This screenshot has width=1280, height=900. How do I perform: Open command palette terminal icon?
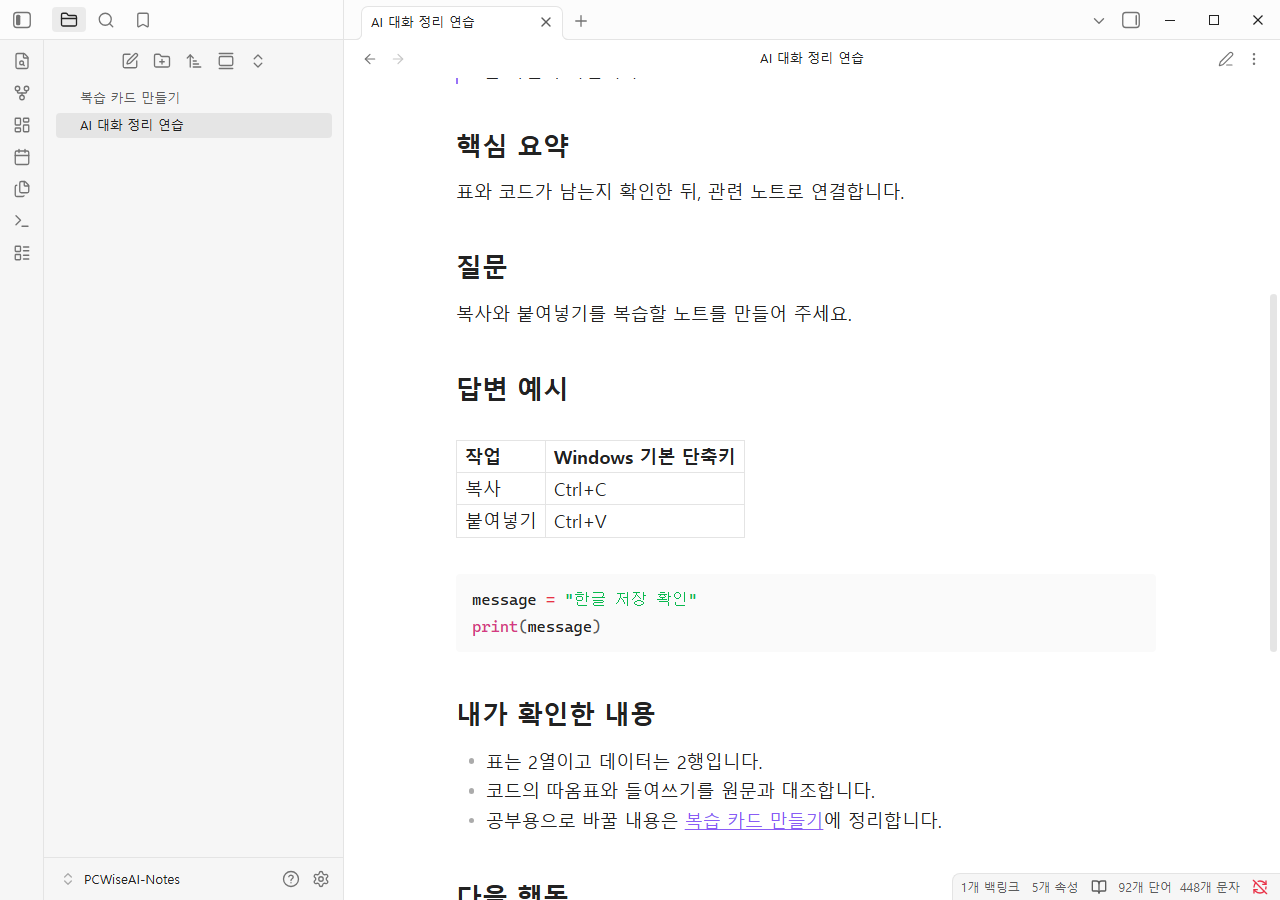(22, 221)
